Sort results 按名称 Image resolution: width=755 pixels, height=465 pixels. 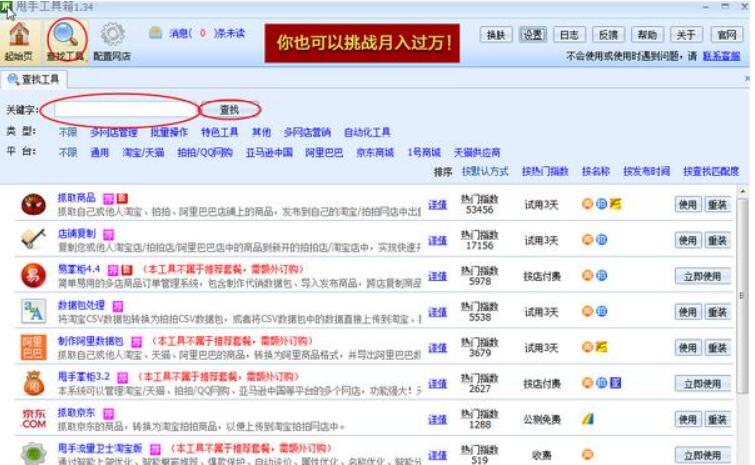click(x=596, y=171)
